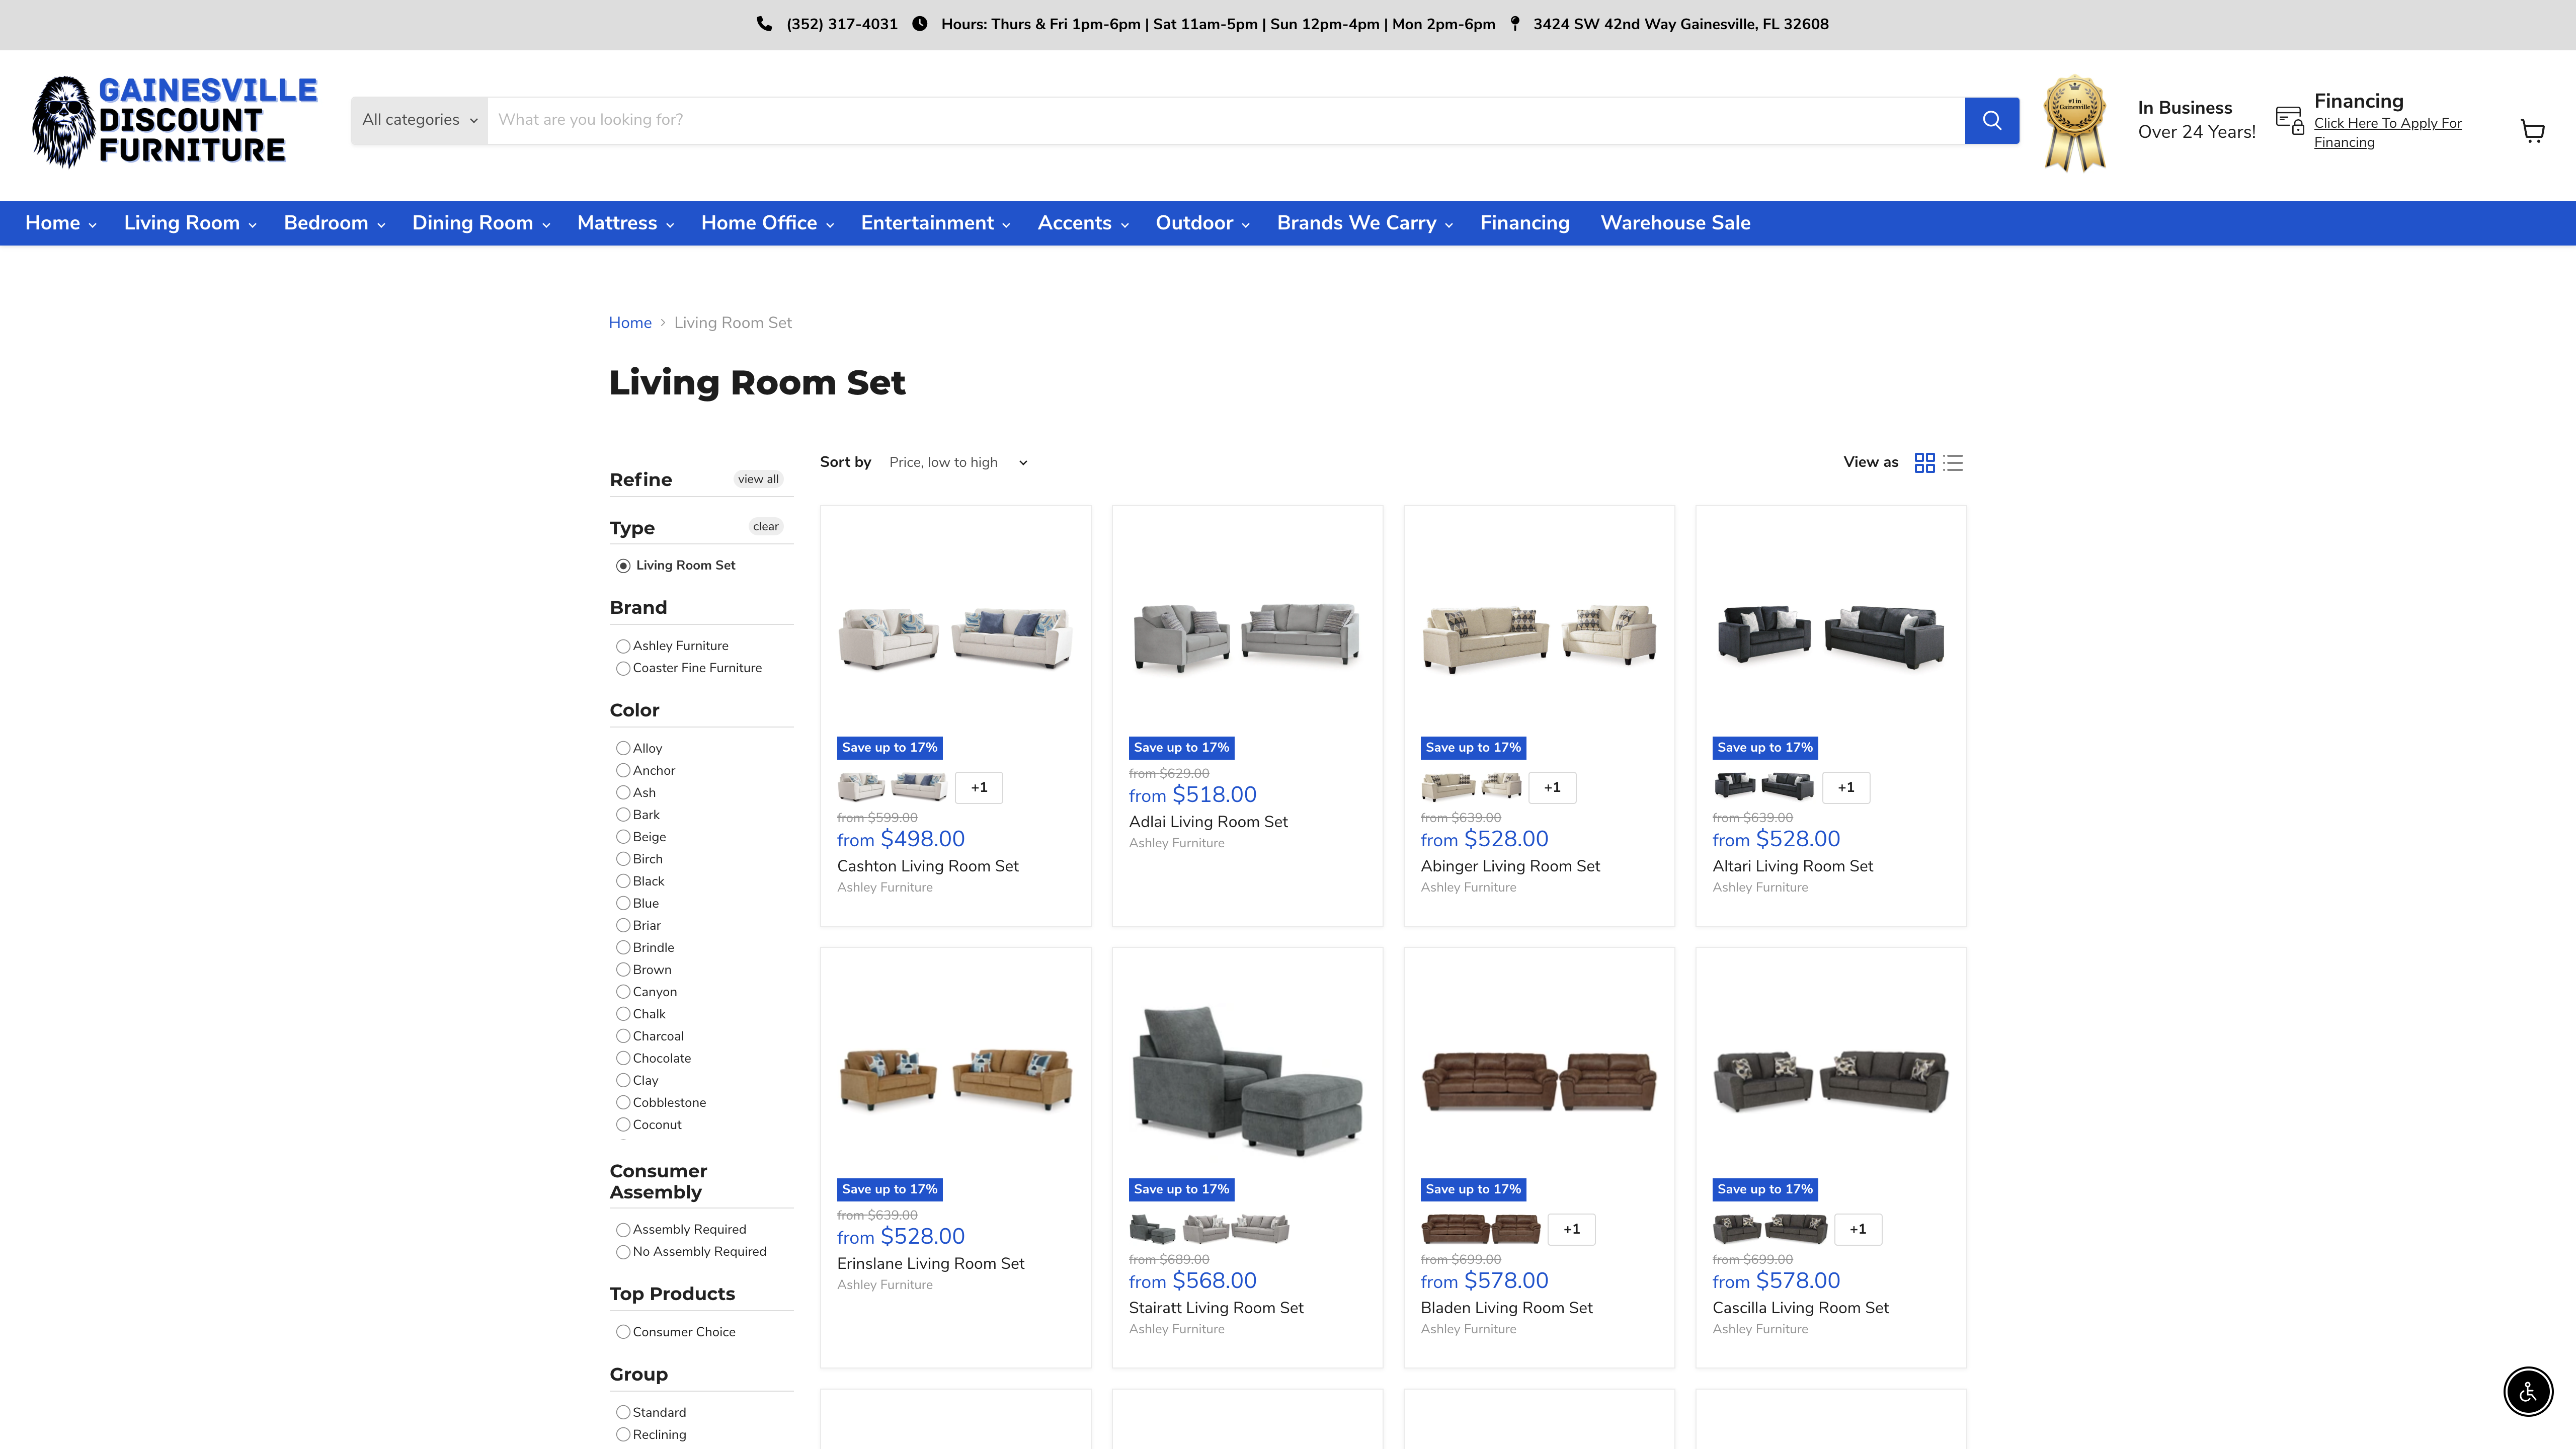Click the location pin icon near the address
2576x1449 pixels.
[1515, 23]
